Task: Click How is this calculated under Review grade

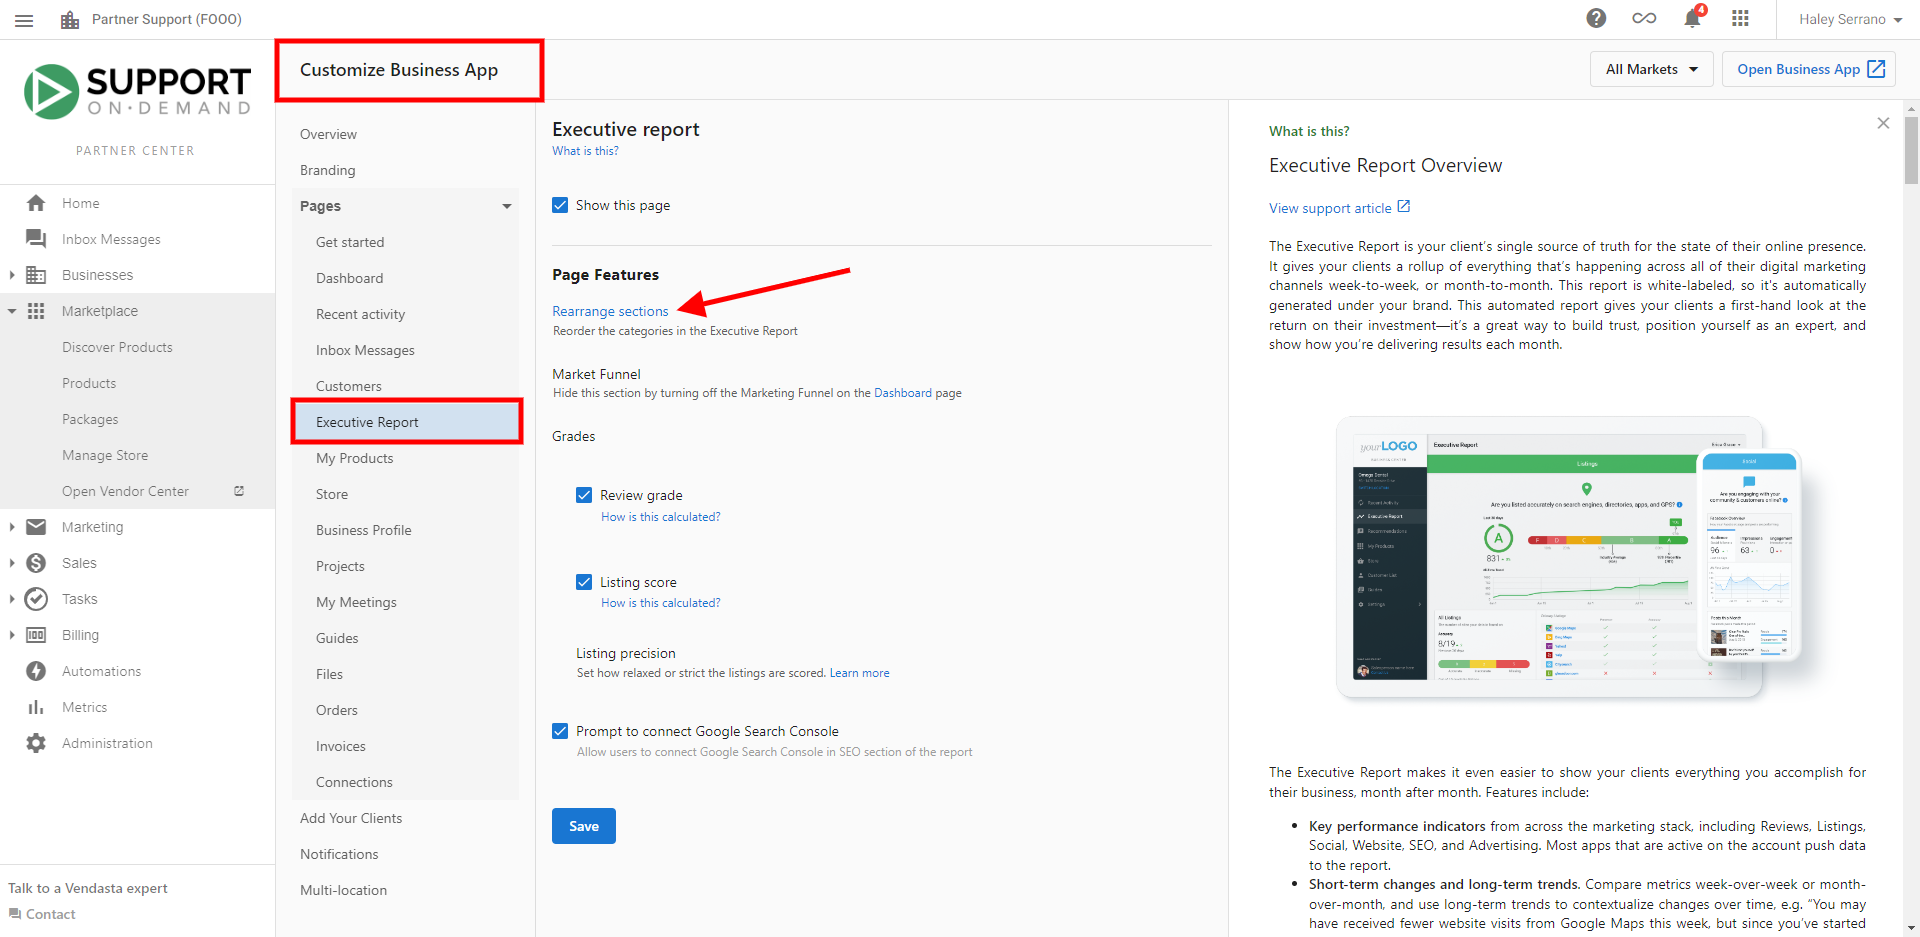Action: [660, 517]
